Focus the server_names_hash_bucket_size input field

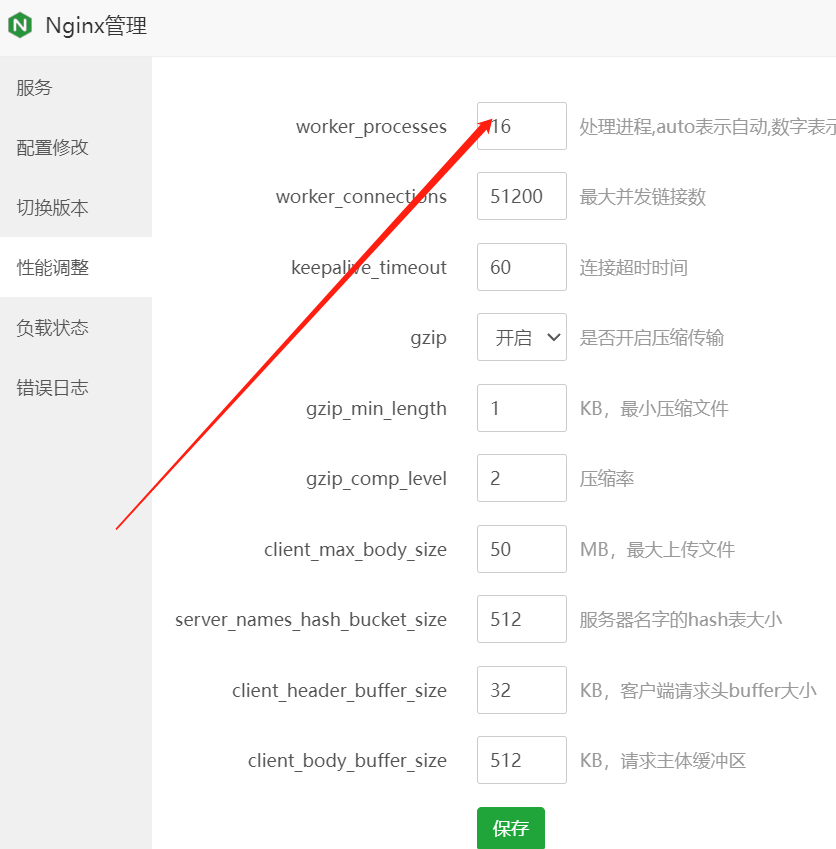522,619
